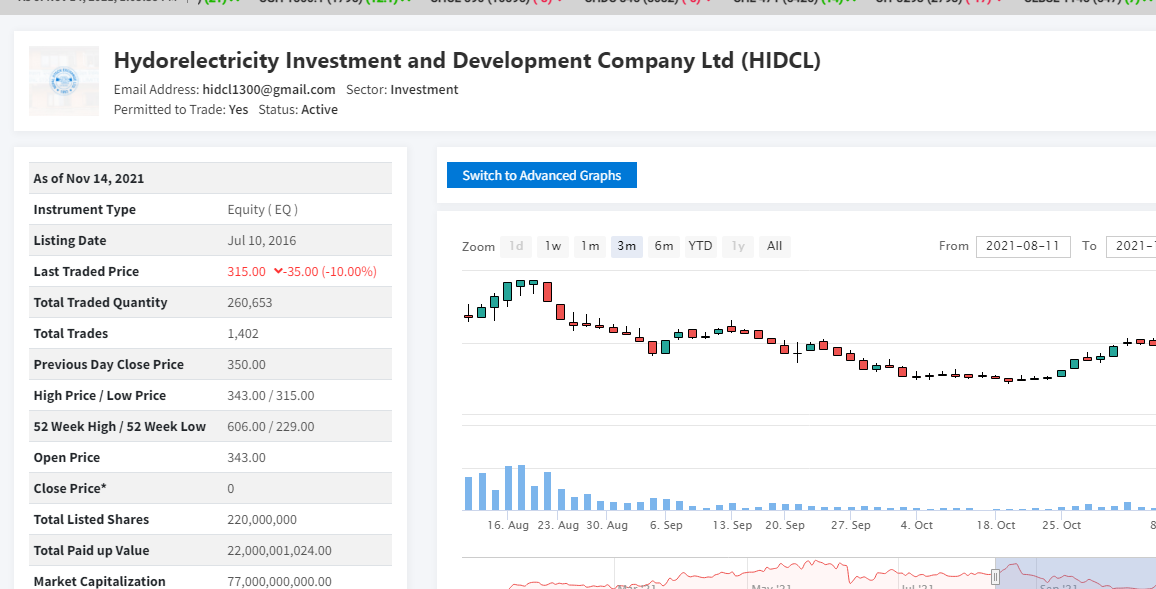Select the Open Price value 343.00
The image size is (1156, 589).
tap(246, 457)
